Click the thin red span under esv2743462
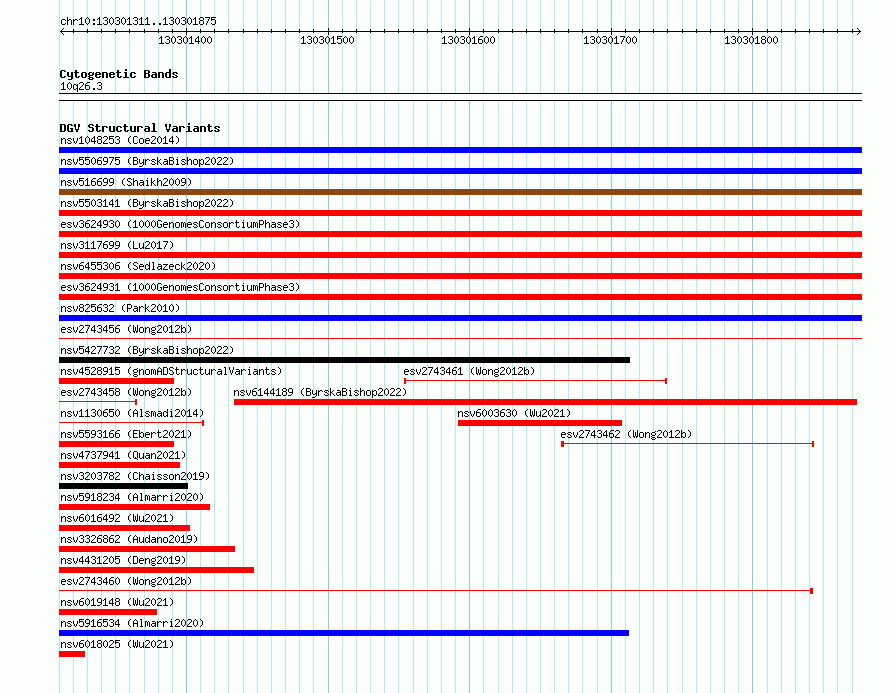Image resolution: width=890 pixels, height=693 pixels. pyautogui.click(x=688, y=444)
